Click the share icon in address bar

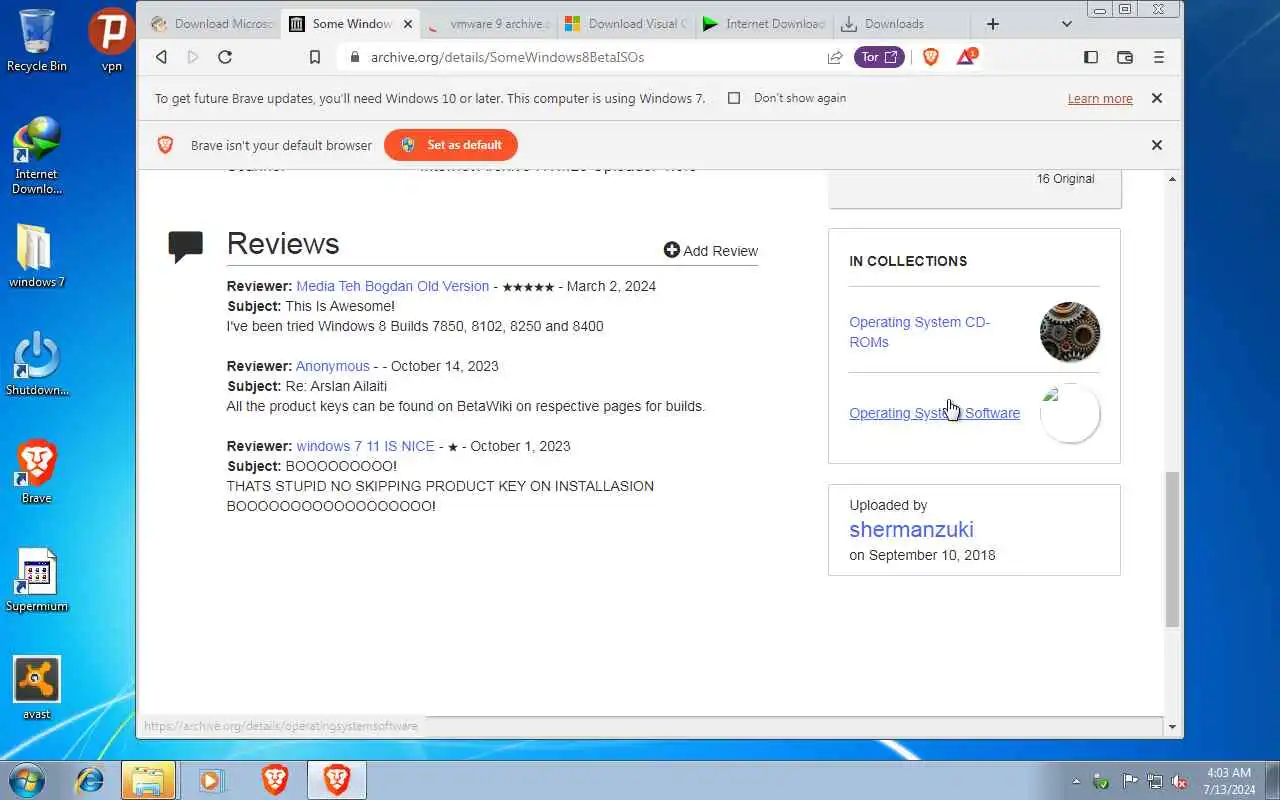coord(835,57)
